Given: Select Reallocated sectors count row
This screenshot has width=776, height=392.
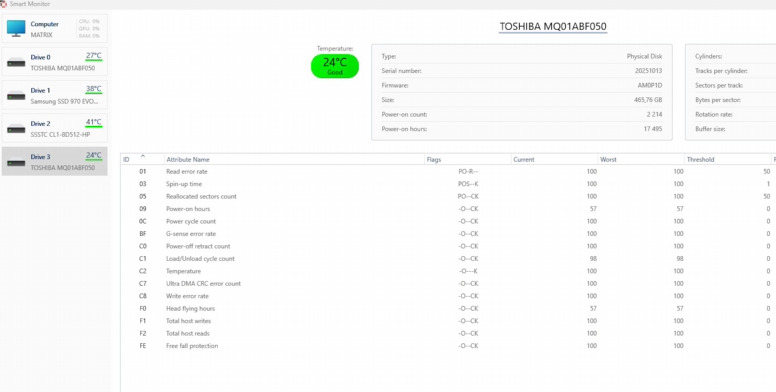Looking at the screenshot, I should (448, 196).
